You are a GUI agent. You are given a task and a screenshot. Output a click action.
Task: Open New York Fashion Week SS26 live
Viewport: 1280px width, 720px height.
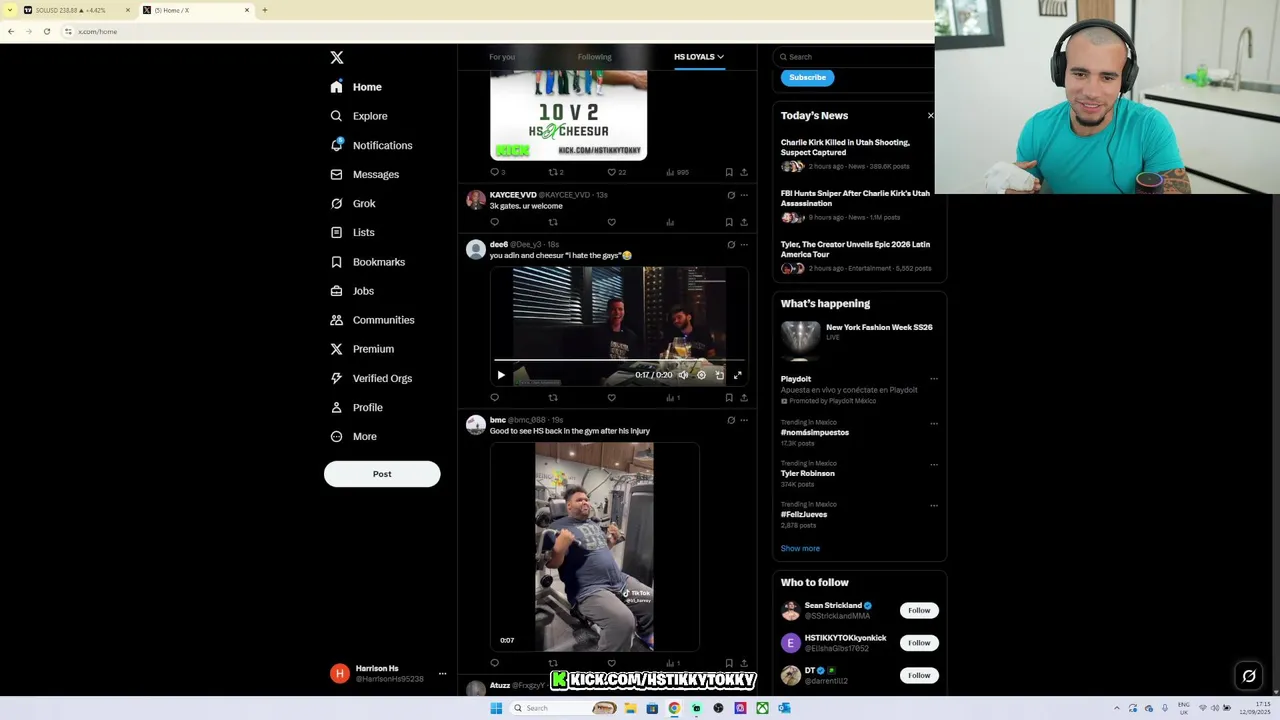pos(879,327)
